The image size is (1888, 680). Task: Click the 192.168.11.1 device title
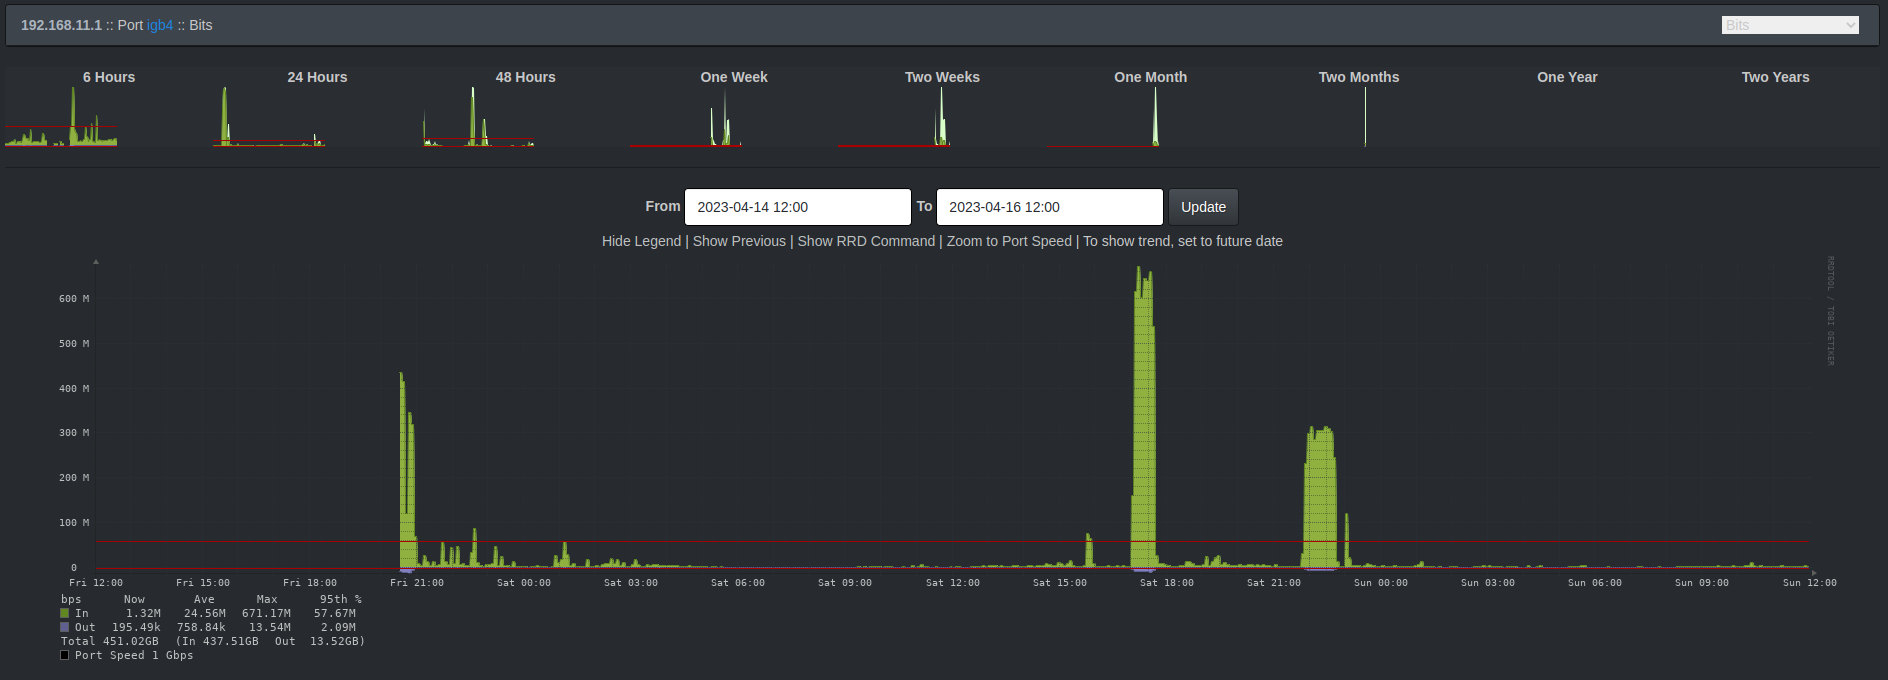[61, 25]
